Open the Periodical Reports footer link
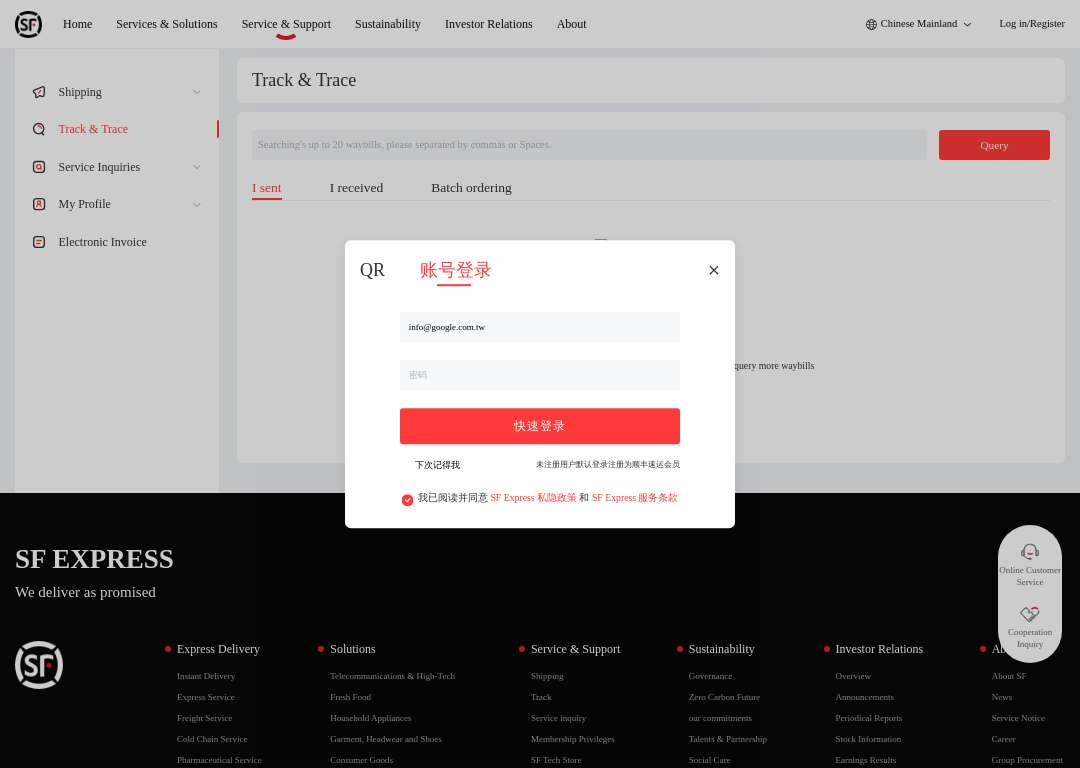The width and height of the screenshot is (1080, 768). [869, 718]
